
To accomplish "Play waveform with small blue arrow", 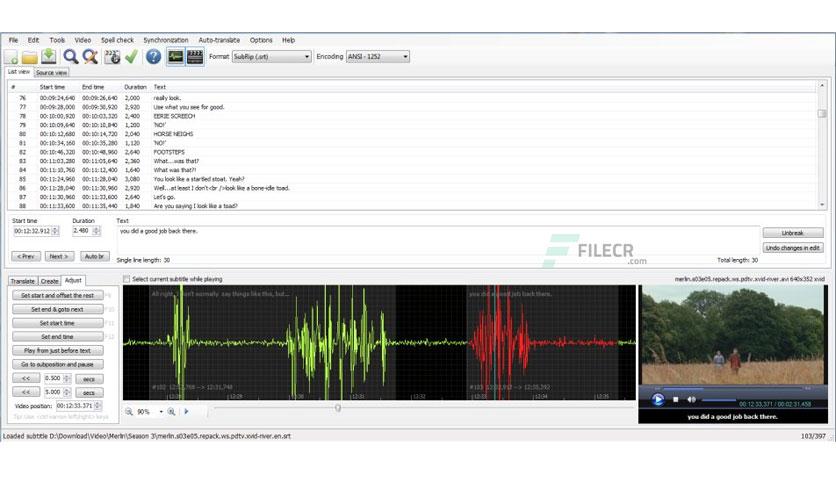I will tap(186, 412).
